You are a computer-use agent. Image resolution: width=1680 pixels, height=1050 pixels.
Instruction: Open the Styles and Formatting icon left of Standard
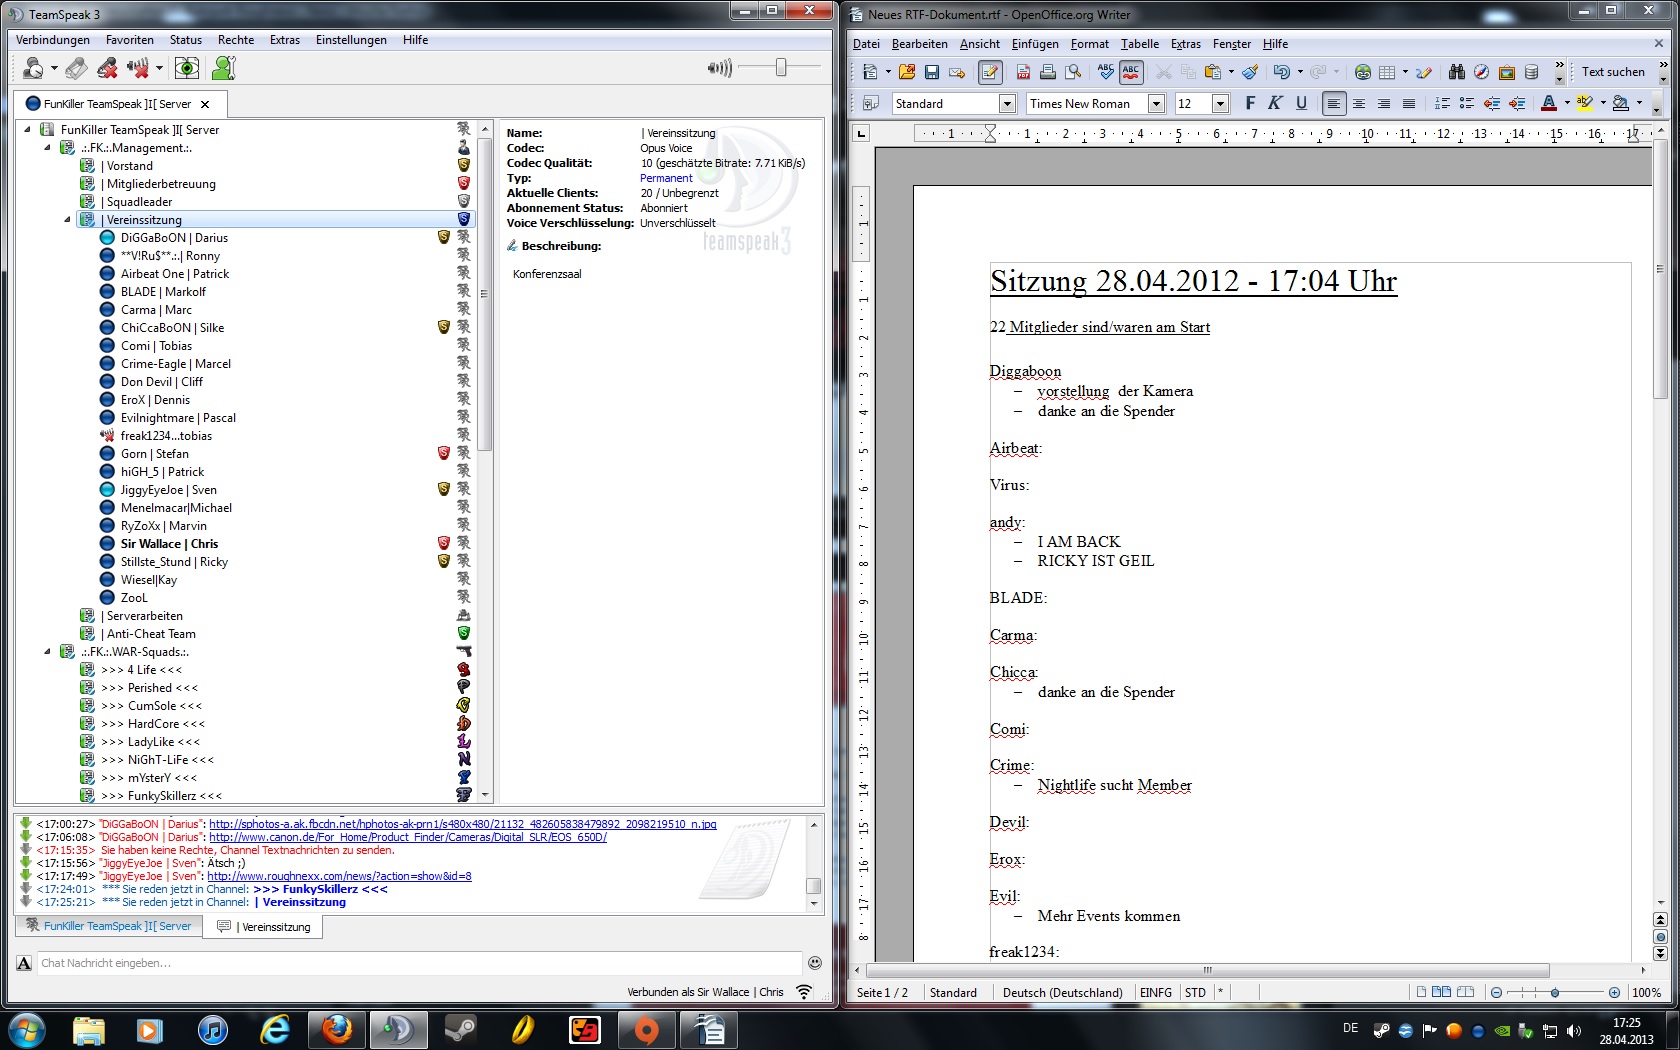[x=870, y=103]
